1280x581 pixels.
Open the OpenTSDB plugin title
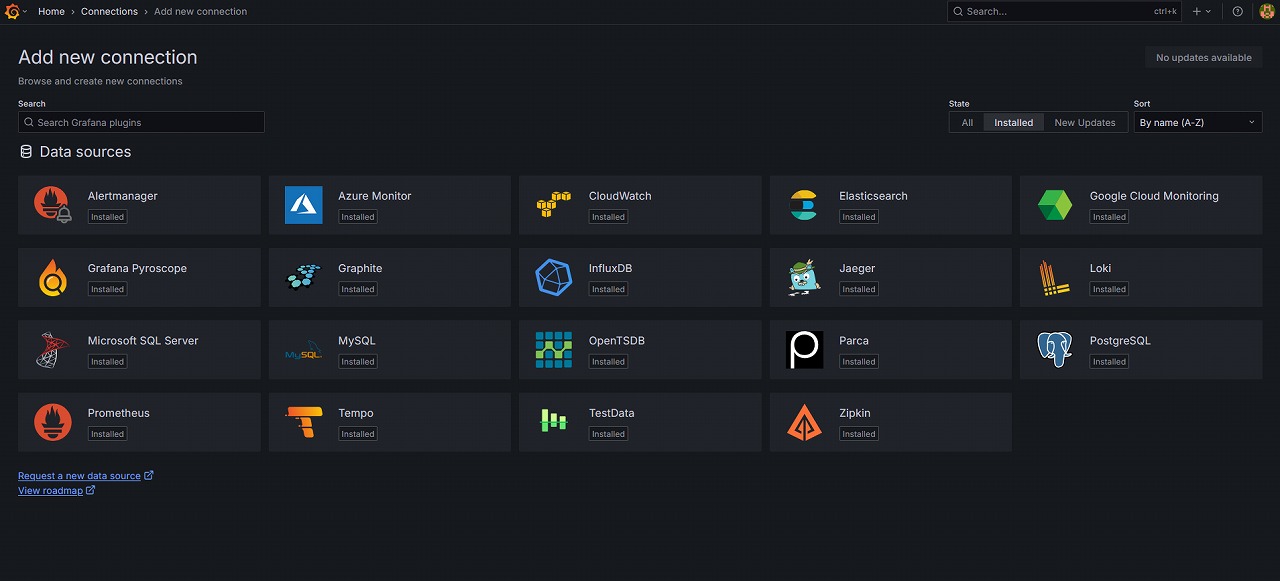click(617, 341)
